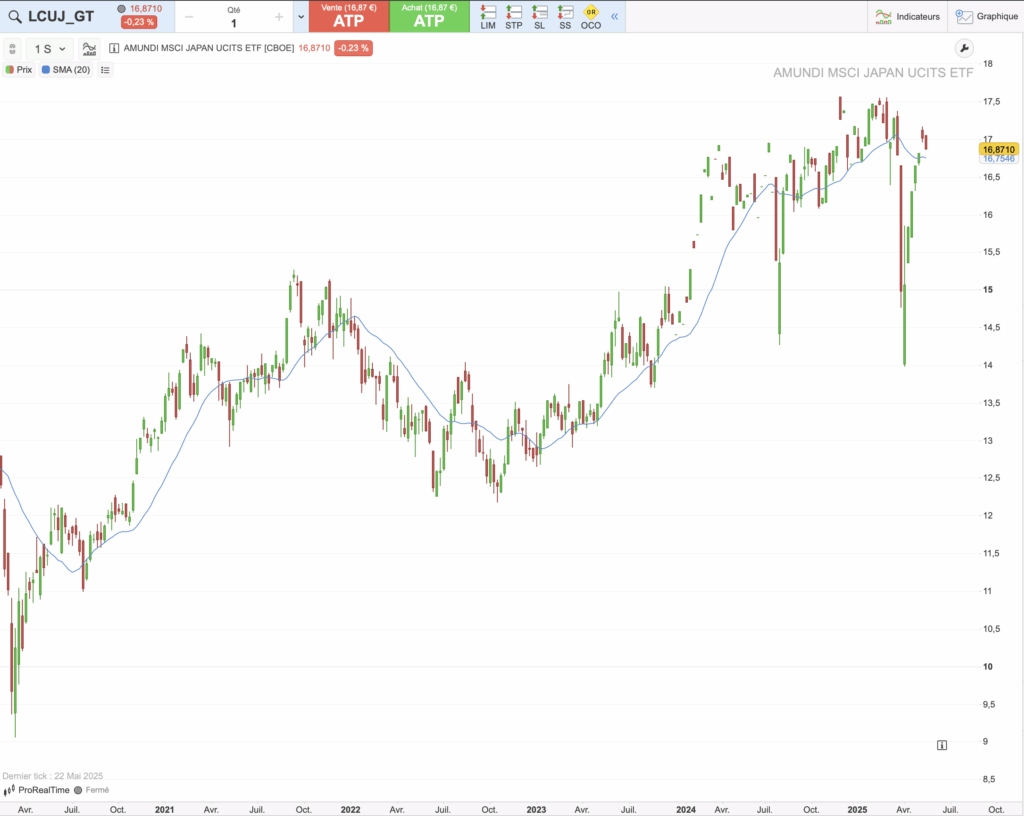Click the 2025 year label on time axis
Image resolution: width=1024 pixels, height=816 pixels.
click(x=857, y=809)
